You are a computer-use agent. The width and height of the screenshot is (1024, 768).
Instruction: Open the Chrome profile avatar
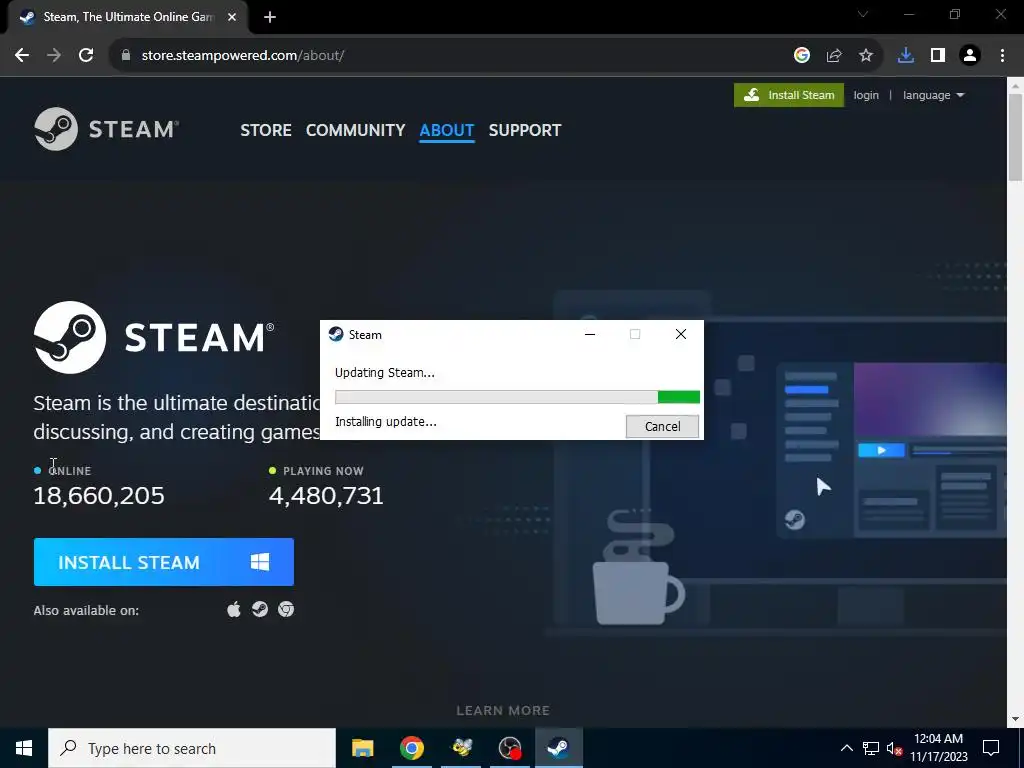coord(970,56)
